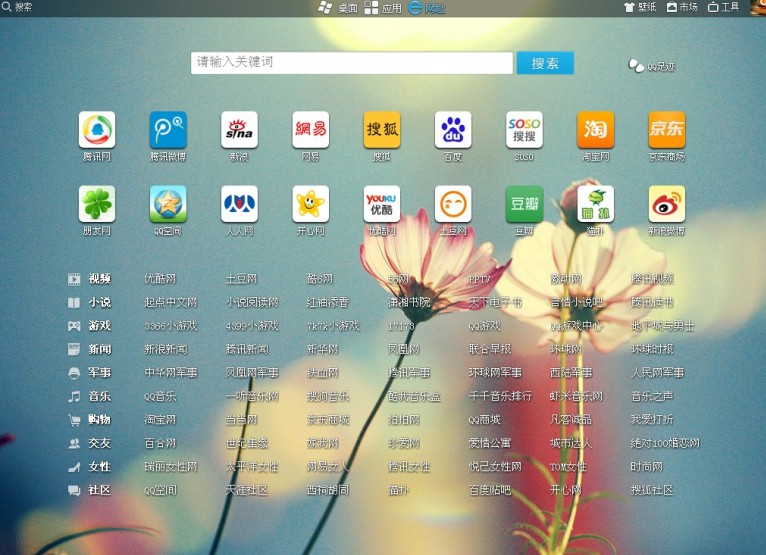Open the 中华网军事 link
The width and height of the screenshot is (766, 555).
click(171, 373)
